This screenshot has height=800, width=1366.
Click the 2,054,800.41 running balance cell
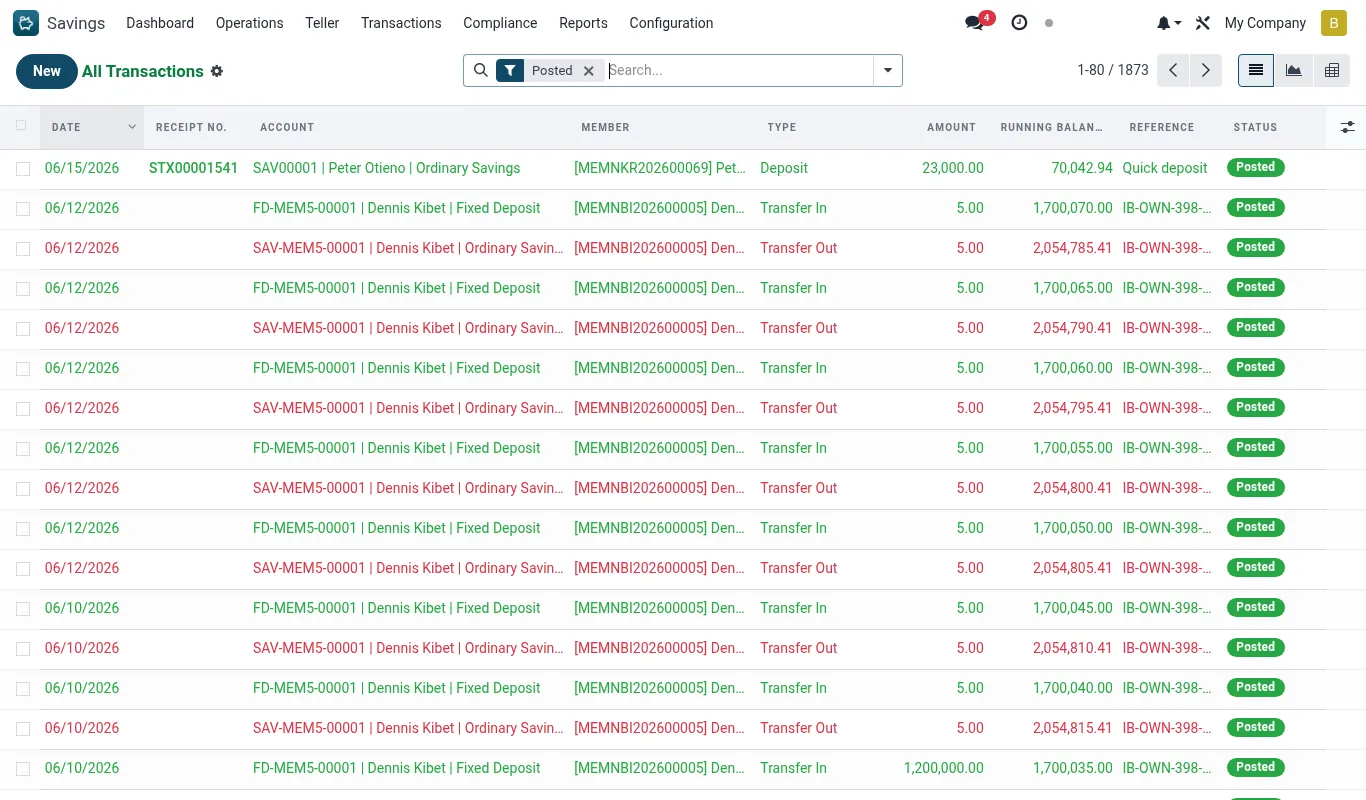(1072, 488)
